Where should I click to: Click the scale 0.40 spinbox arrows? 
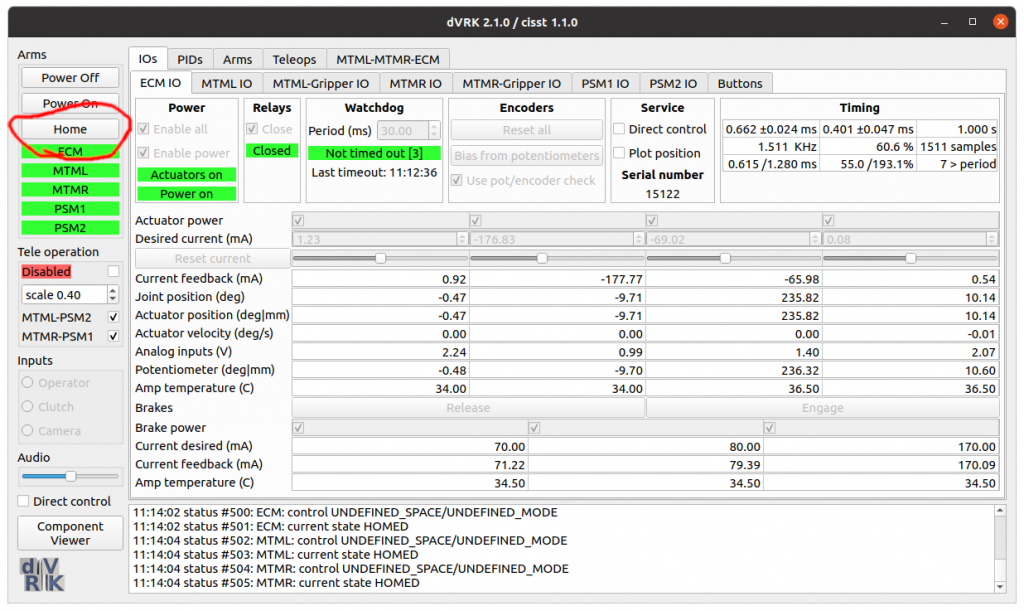click(x=113, y=294)
